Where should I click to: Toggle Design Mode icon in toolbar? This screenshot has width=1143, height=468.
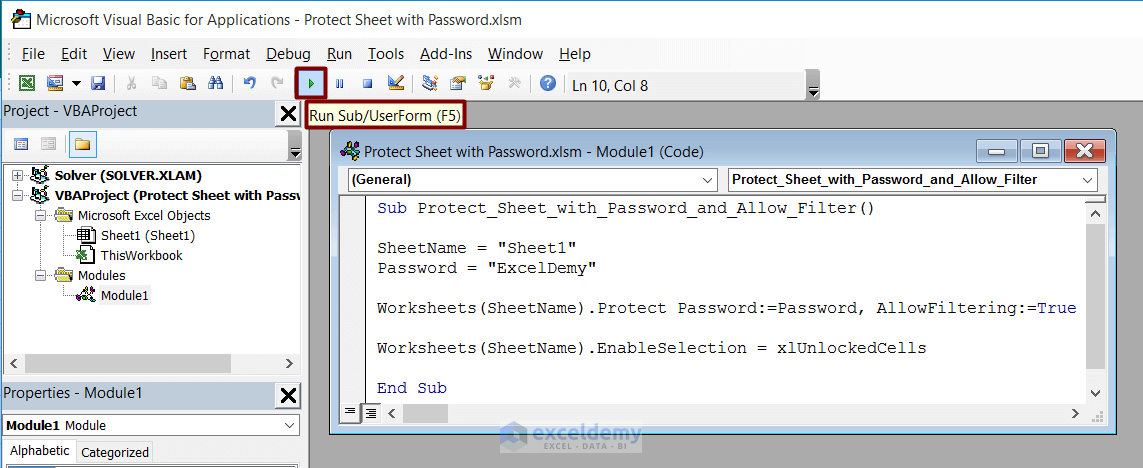tap(395, 84)
